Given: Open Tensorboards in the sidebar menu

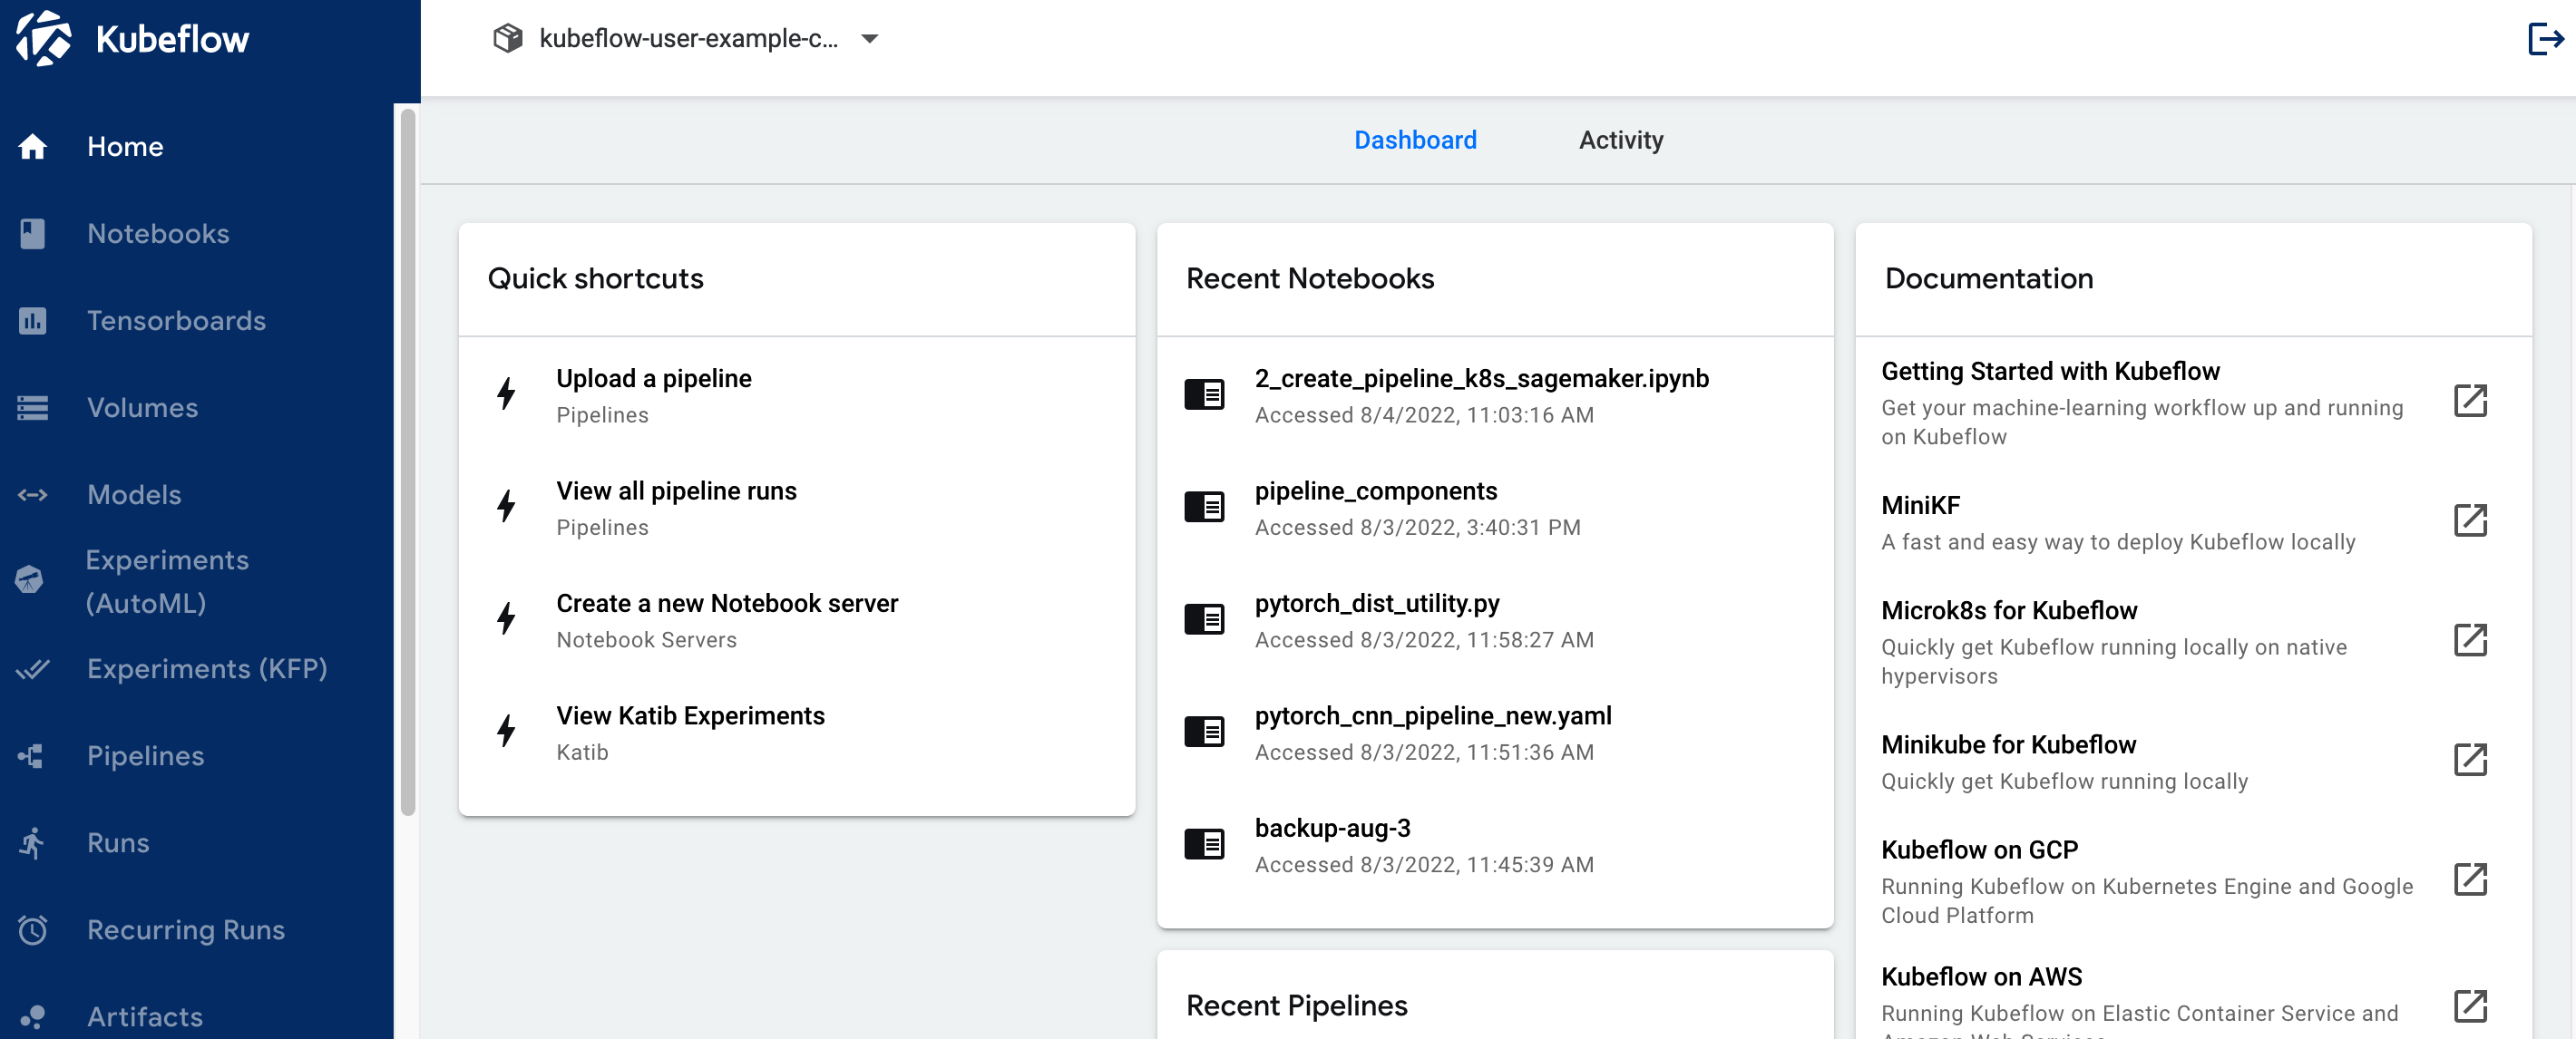Looking at the screenshot, I should click(197, 321).
